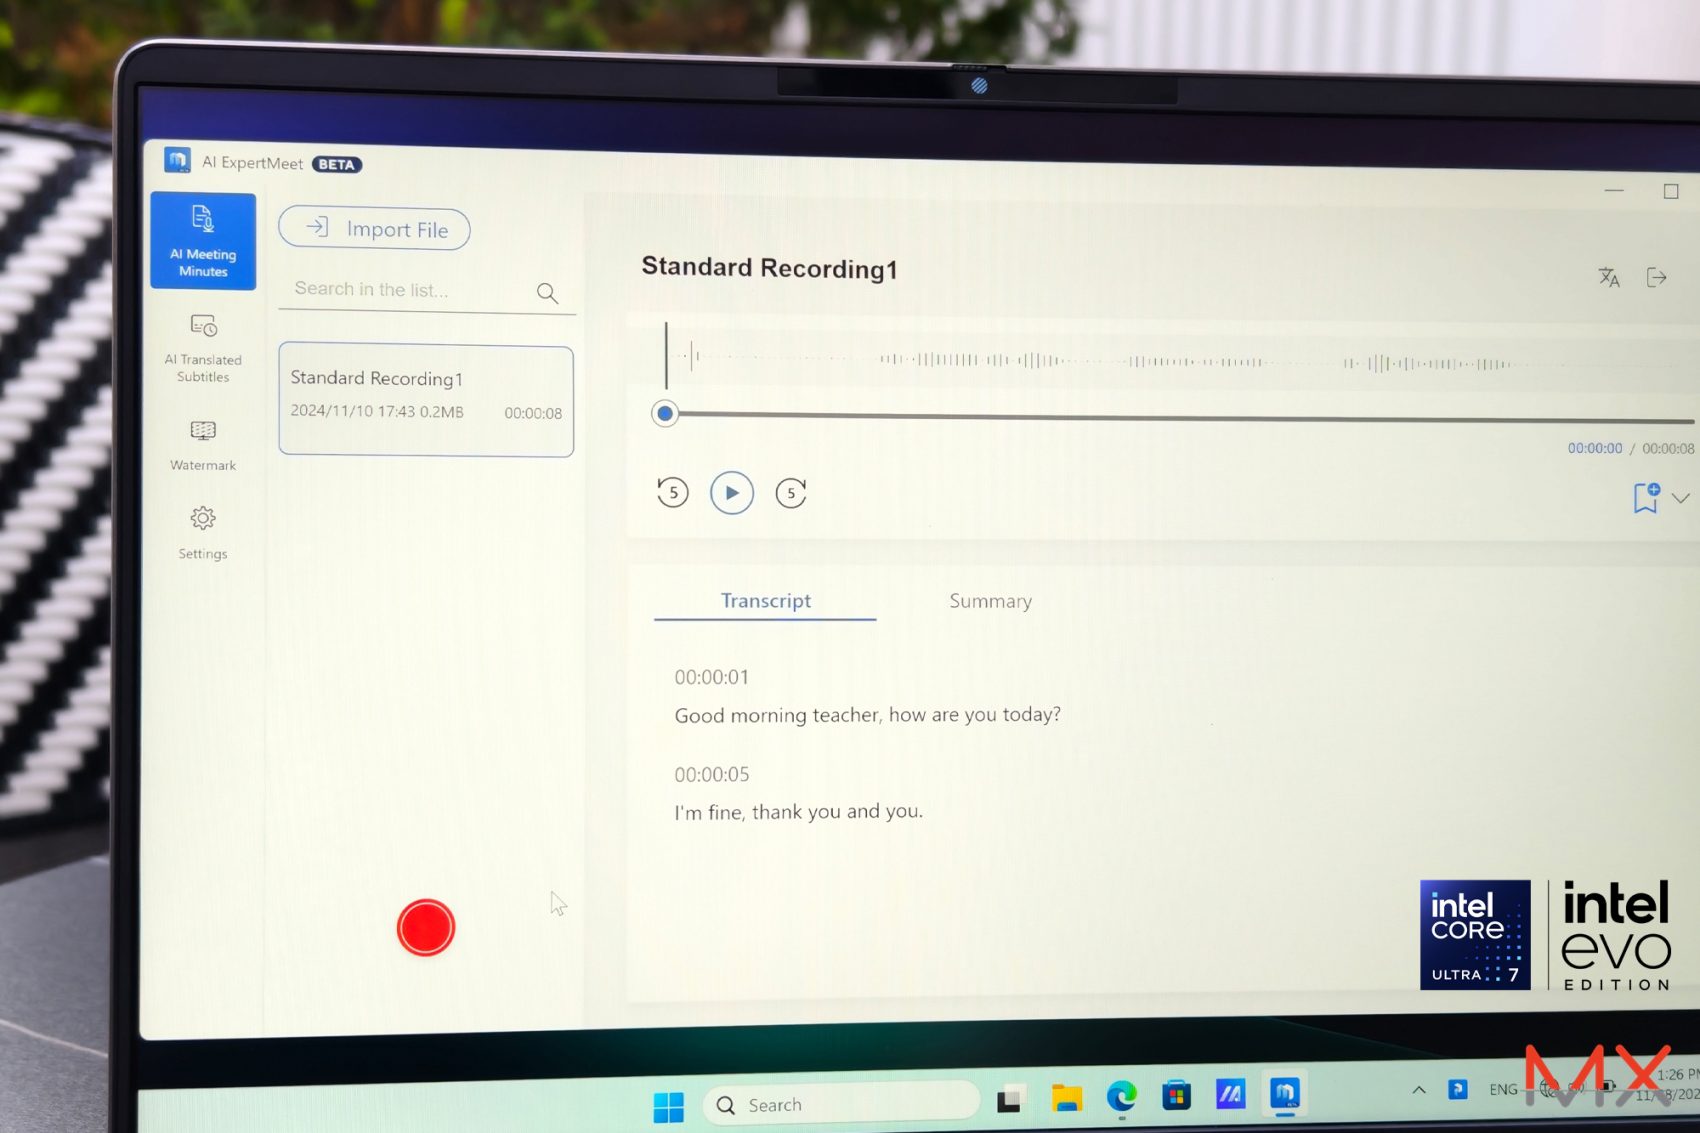Image resolution: width=1700 pixels, height=1133 pixels.
Task: Select the Standard Recording1 list entry
Action: coord(426,400)
